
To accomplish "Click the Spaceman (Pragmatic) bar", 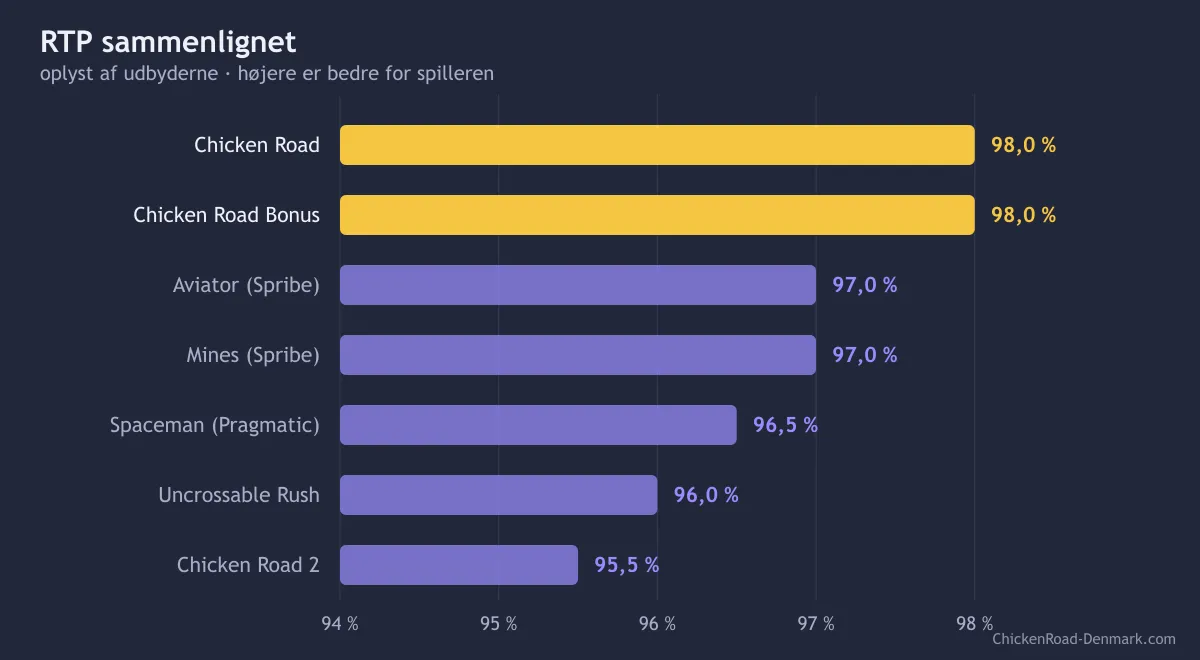I will coord(538,425).
